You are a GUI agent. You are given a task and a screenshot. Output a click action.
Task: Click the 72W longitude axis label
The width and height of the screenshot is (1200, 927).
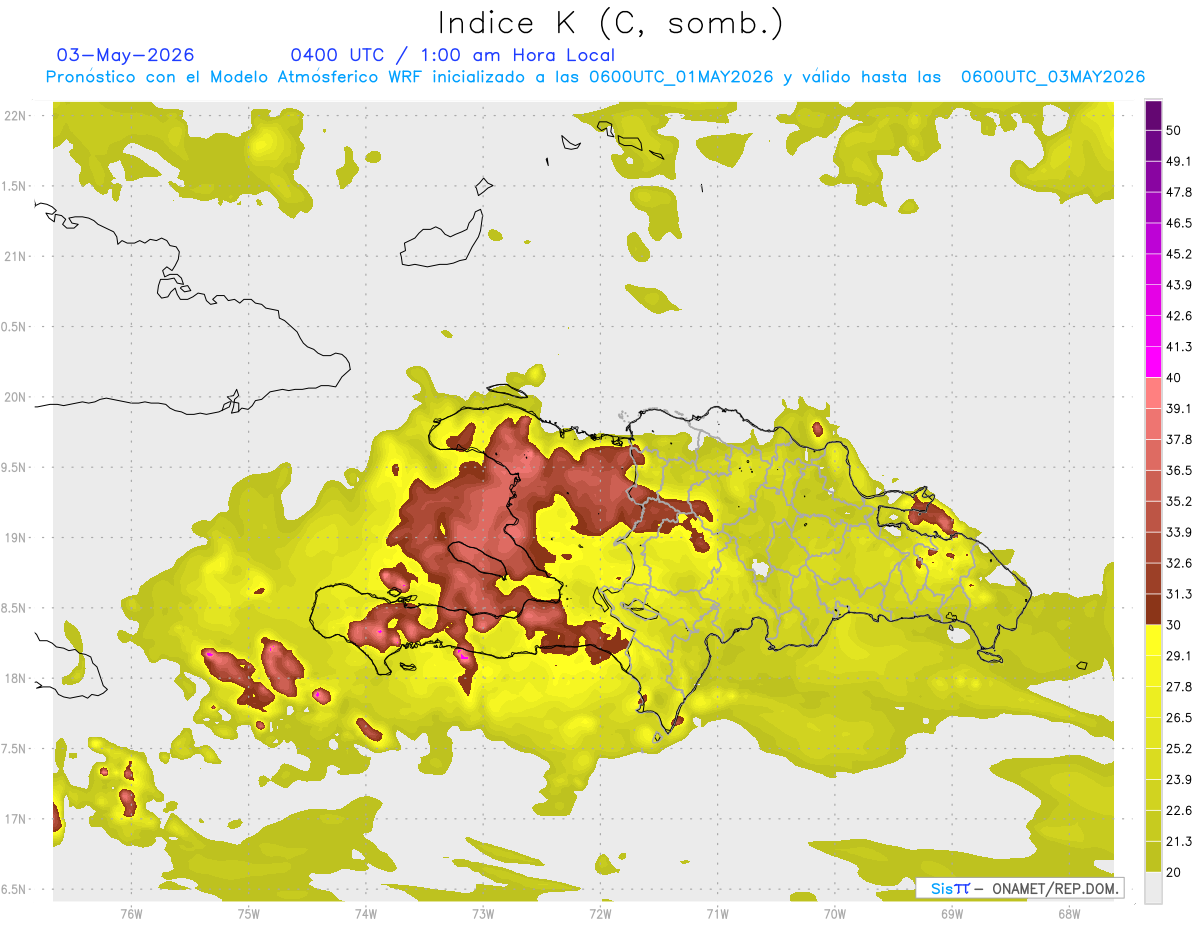click(x=600, y=913)
